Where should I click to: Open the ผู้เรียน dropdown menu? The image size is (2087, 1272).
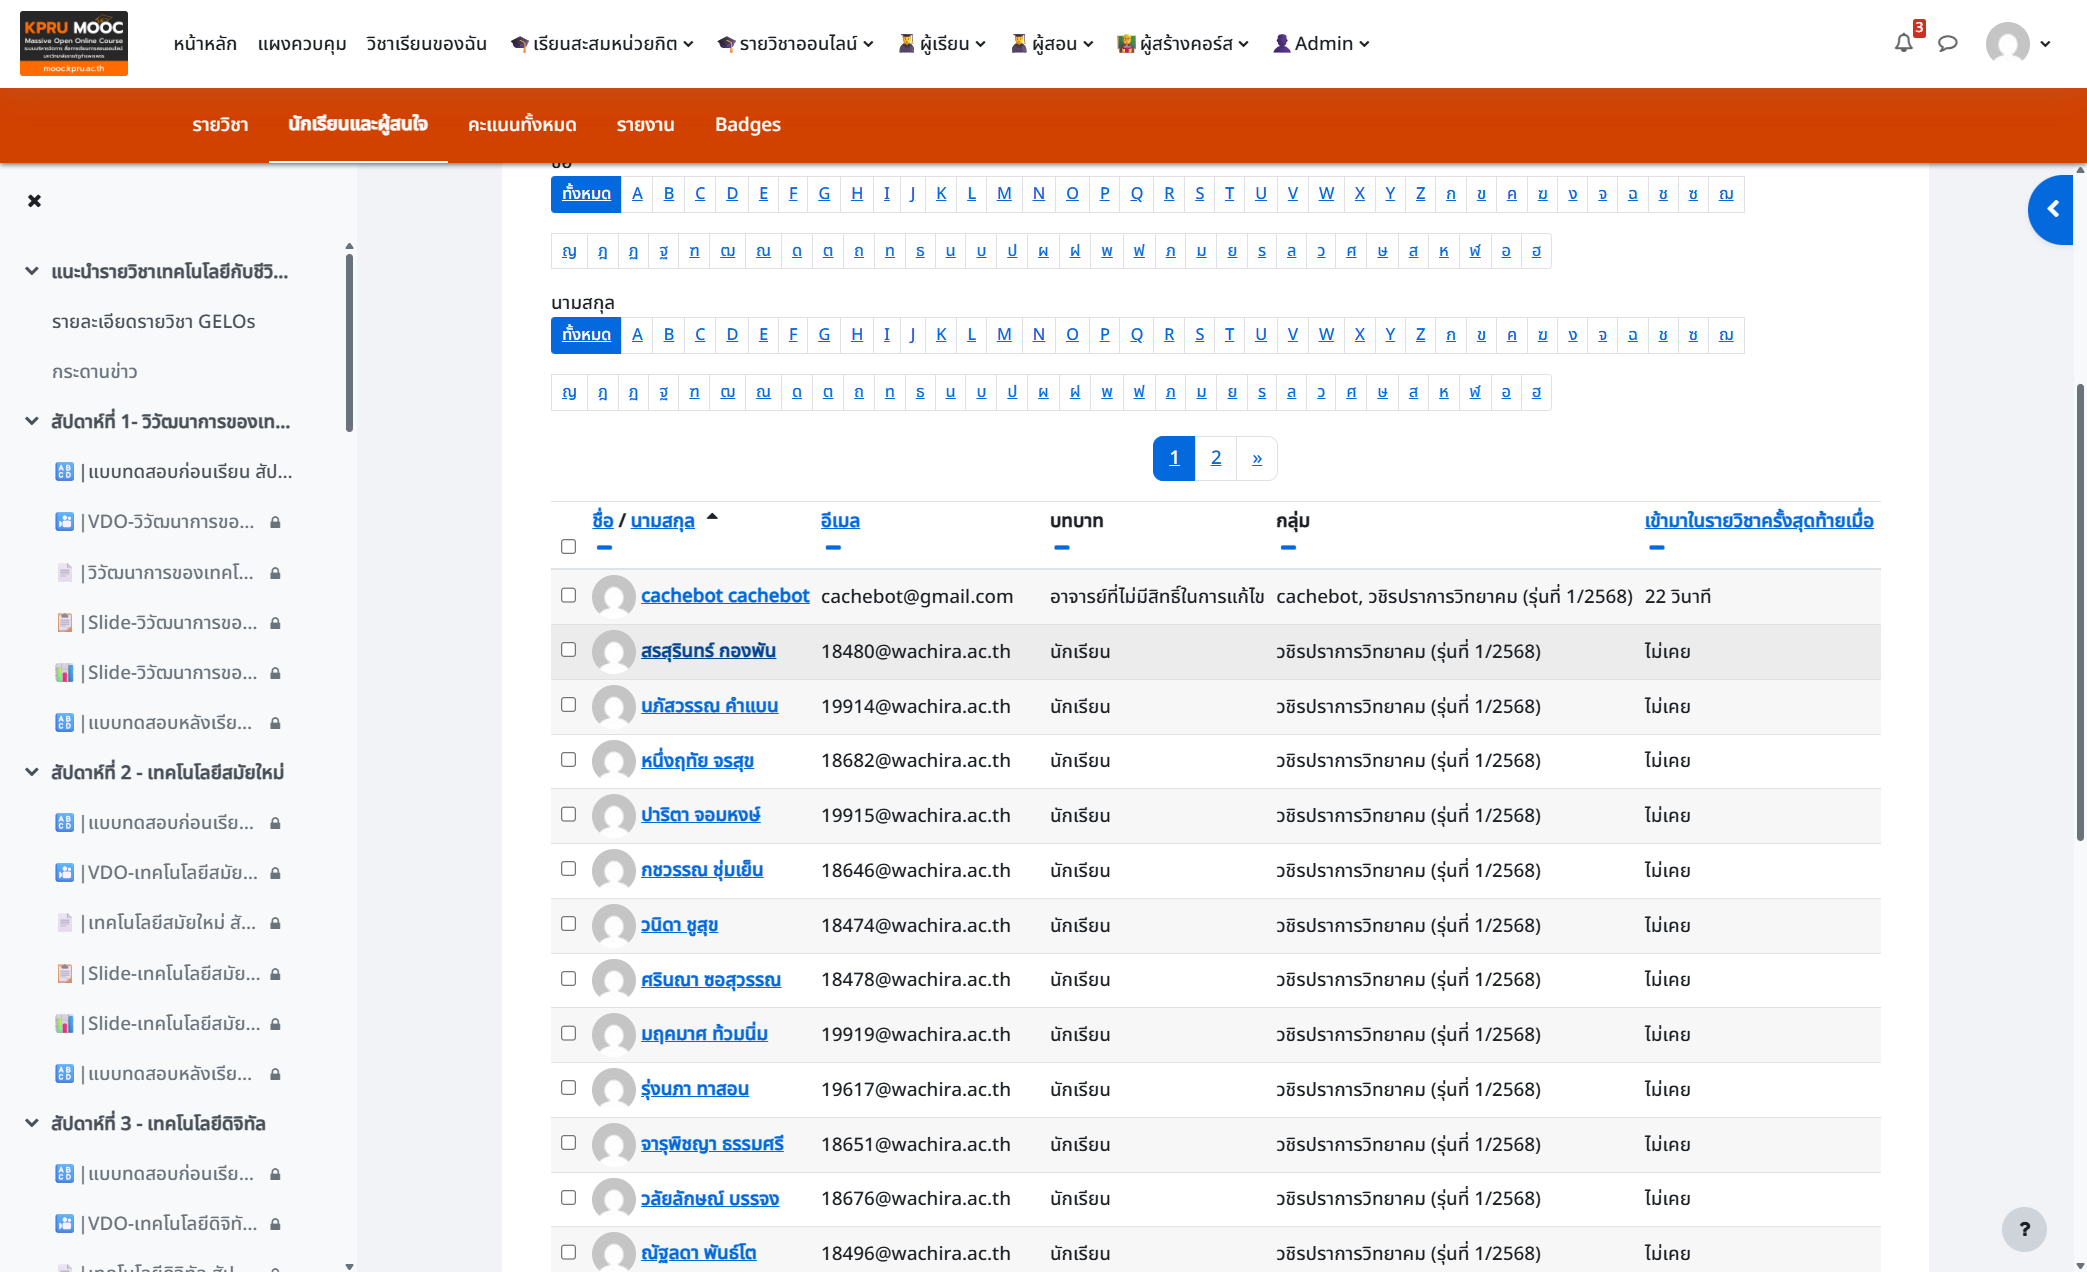pyautogui.click(x=942, y=43)
